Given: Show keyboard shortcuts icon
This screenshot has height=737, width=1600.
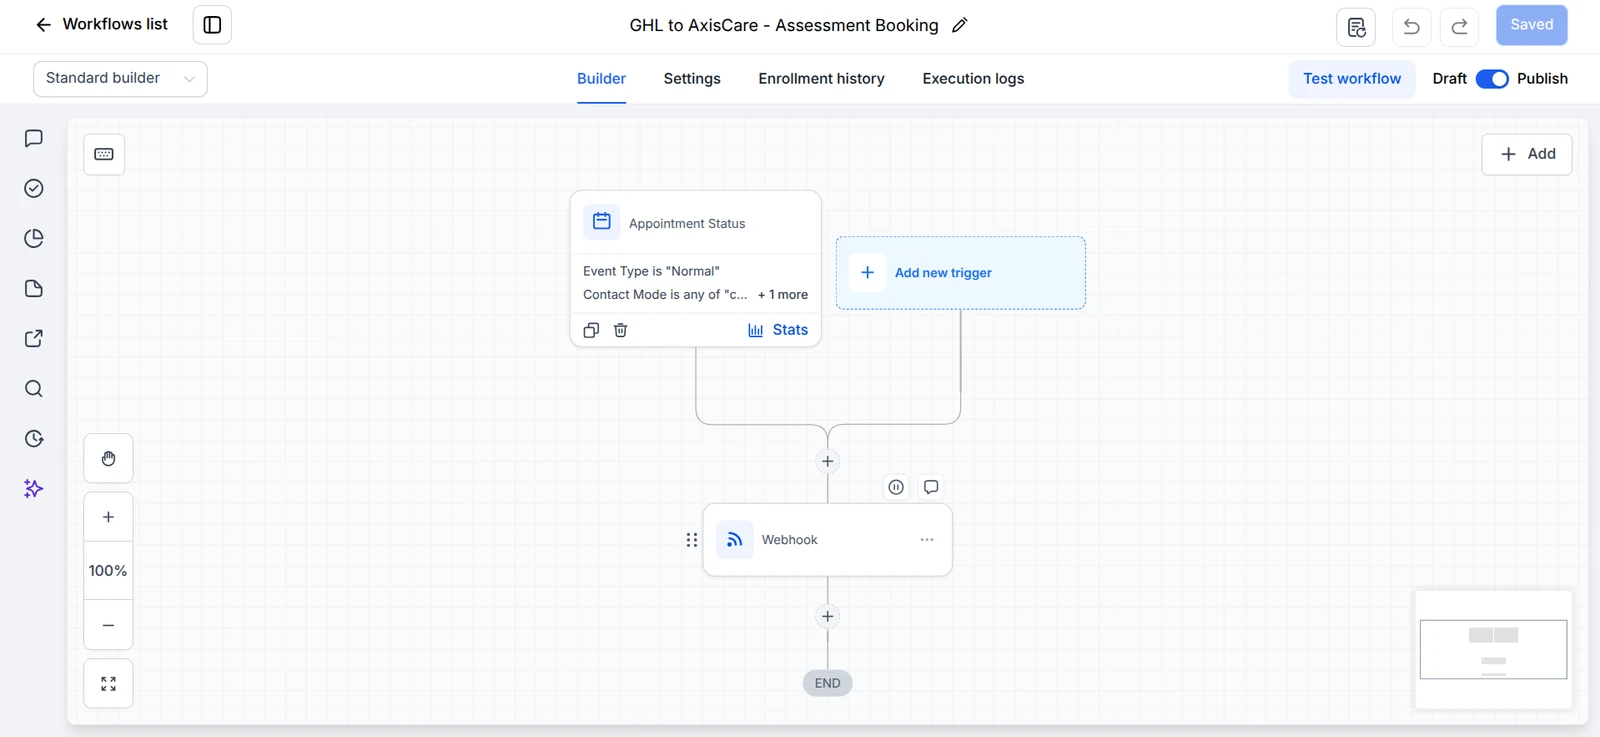Looking at the screenshot, I should pyautogui.click(x=104, y=154).
